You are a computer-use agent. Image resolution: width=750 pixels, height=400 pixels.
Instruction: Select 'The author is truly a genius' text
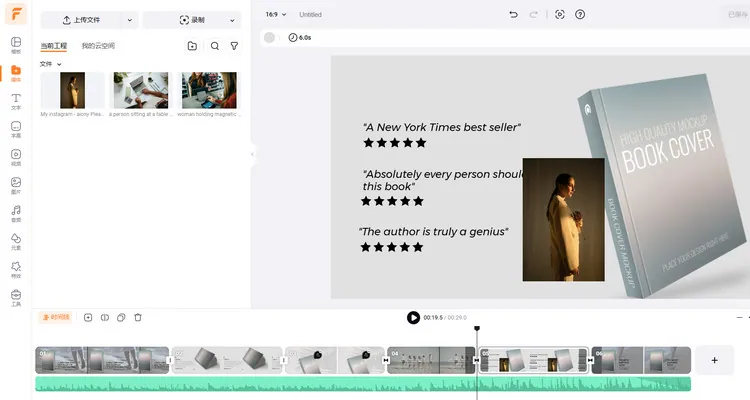pos(433,232)
